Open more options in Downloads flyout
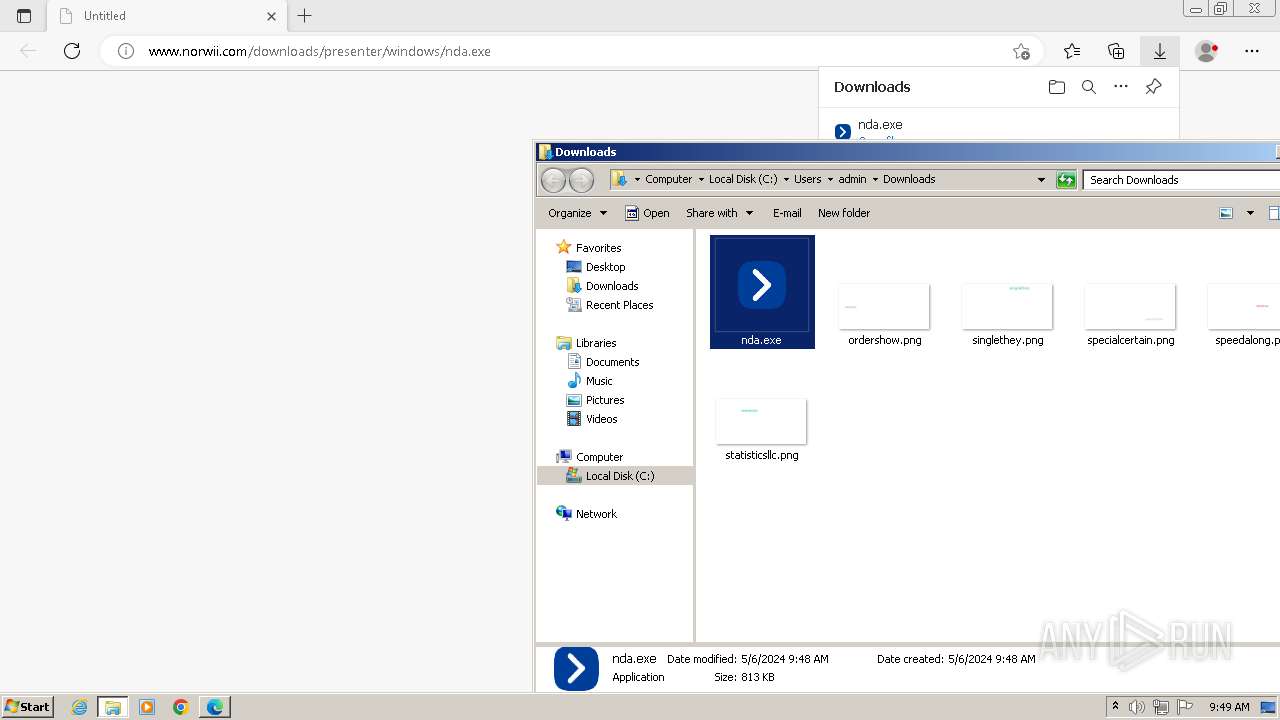The image size is (1280, 720). point(1121,87)
